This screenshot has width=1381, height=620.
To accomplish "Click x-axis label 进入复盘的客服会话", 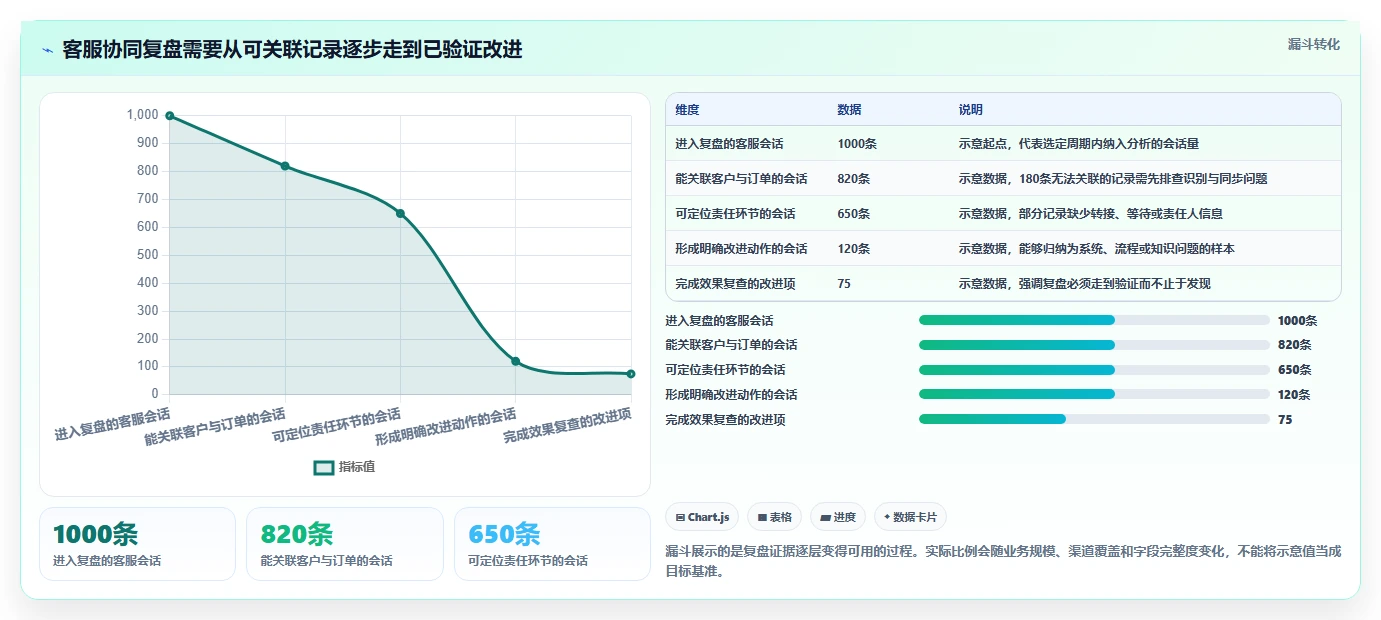I will pyautogui.click(x=112, y=424).
